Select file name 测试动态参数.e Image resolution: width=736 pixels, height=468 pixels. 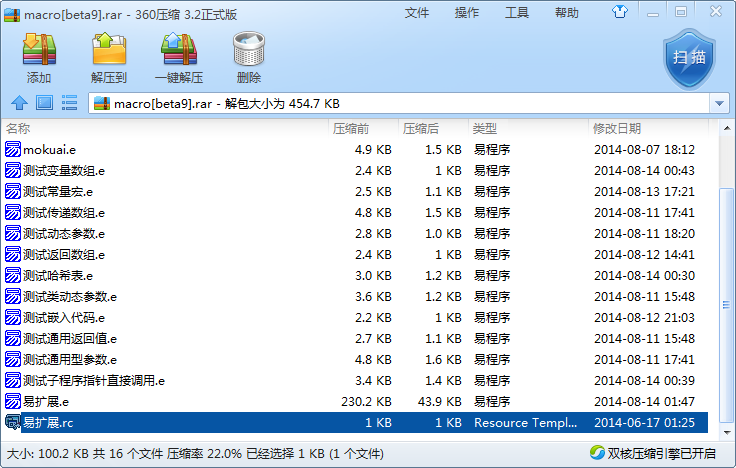(x=64, y=234)
